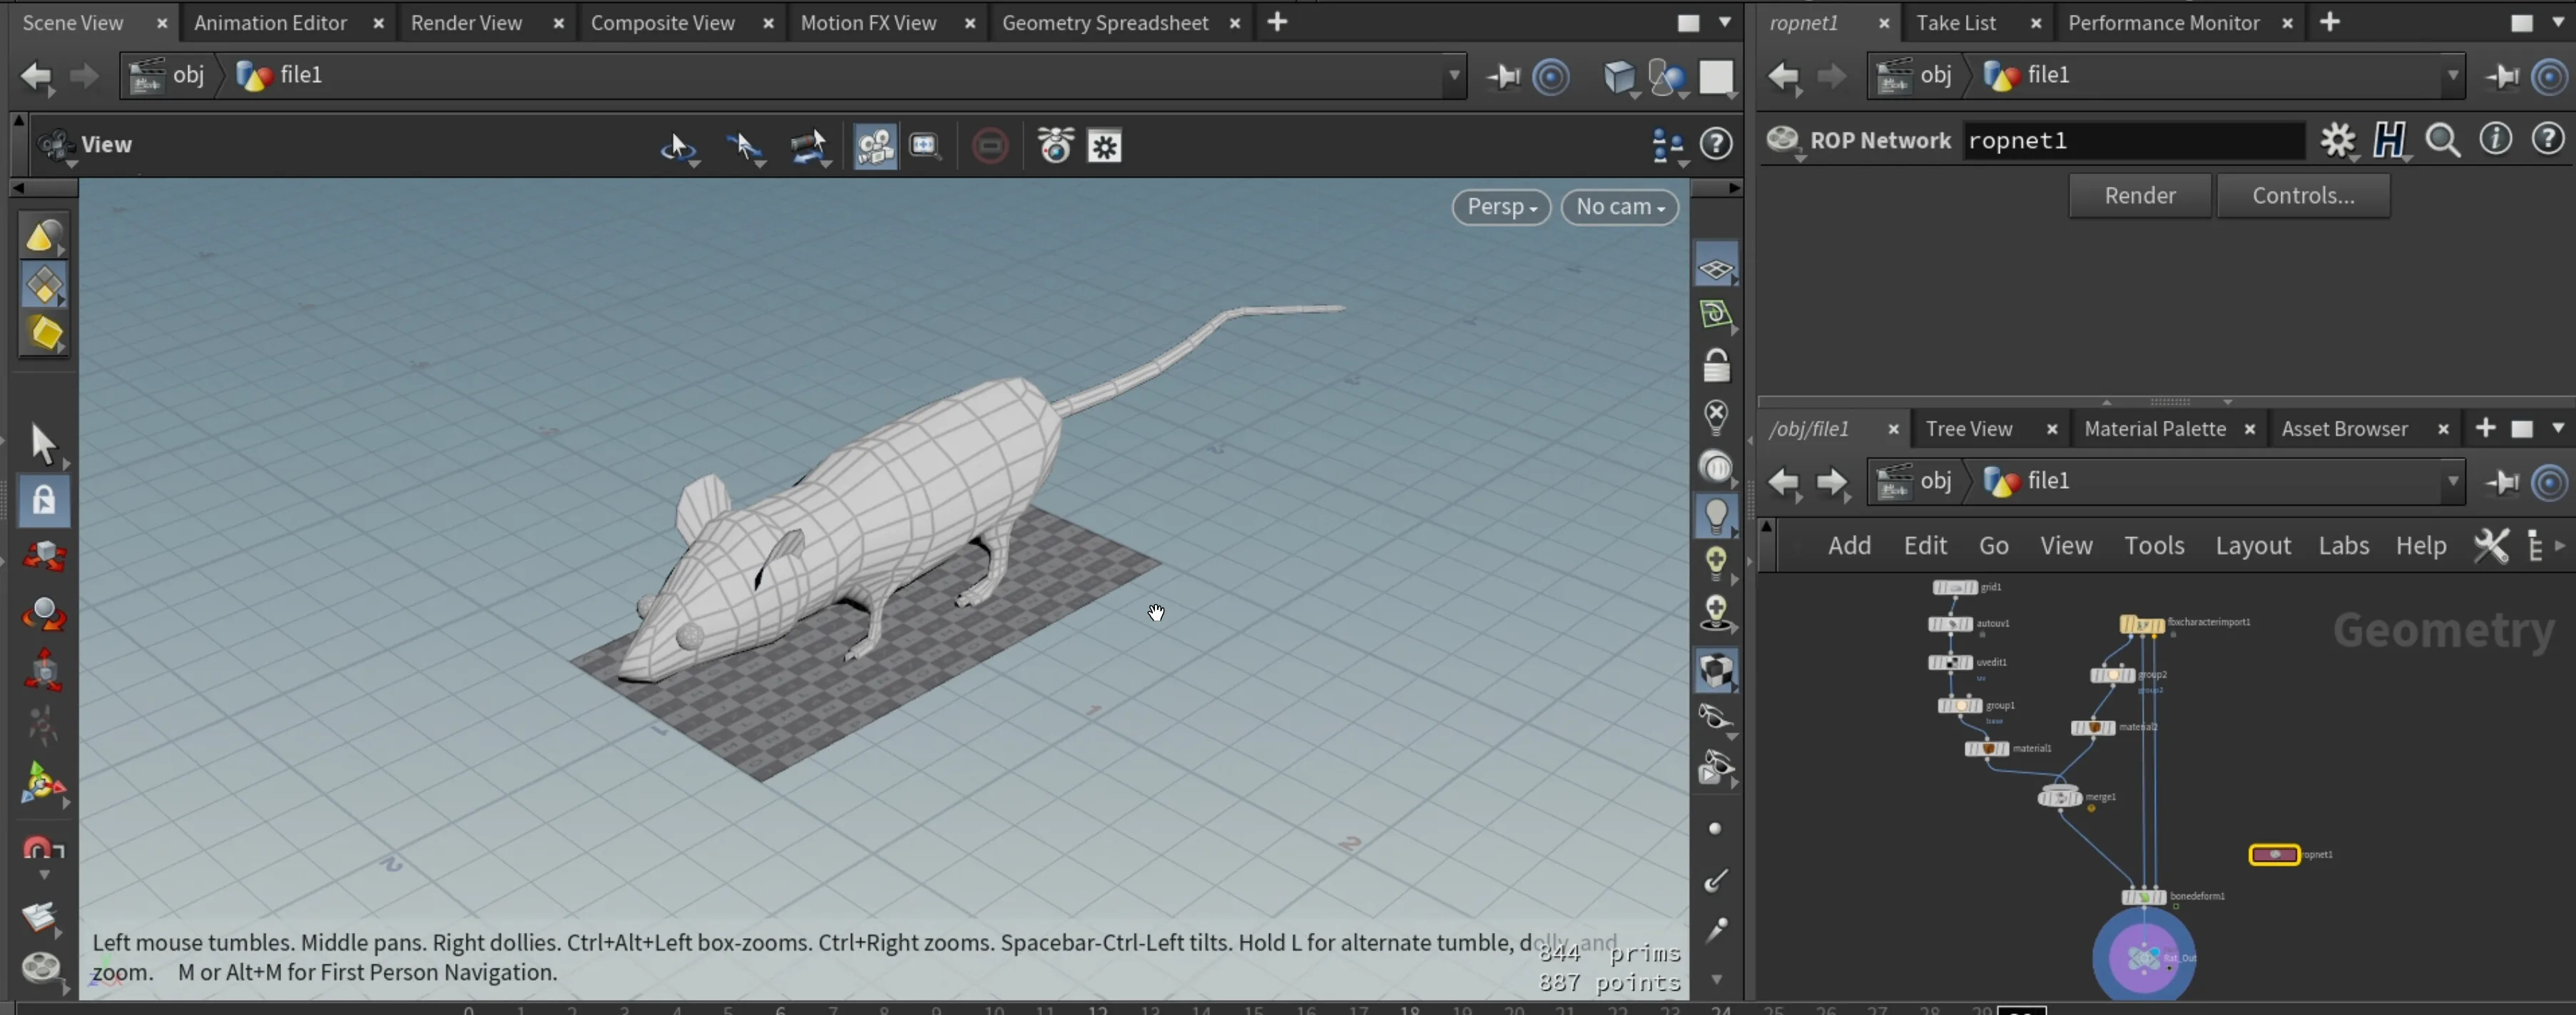Select the ropnet1 node in network
Screen dimensions: 2576x1015
pyautogui.click(x=2274, y=854)
